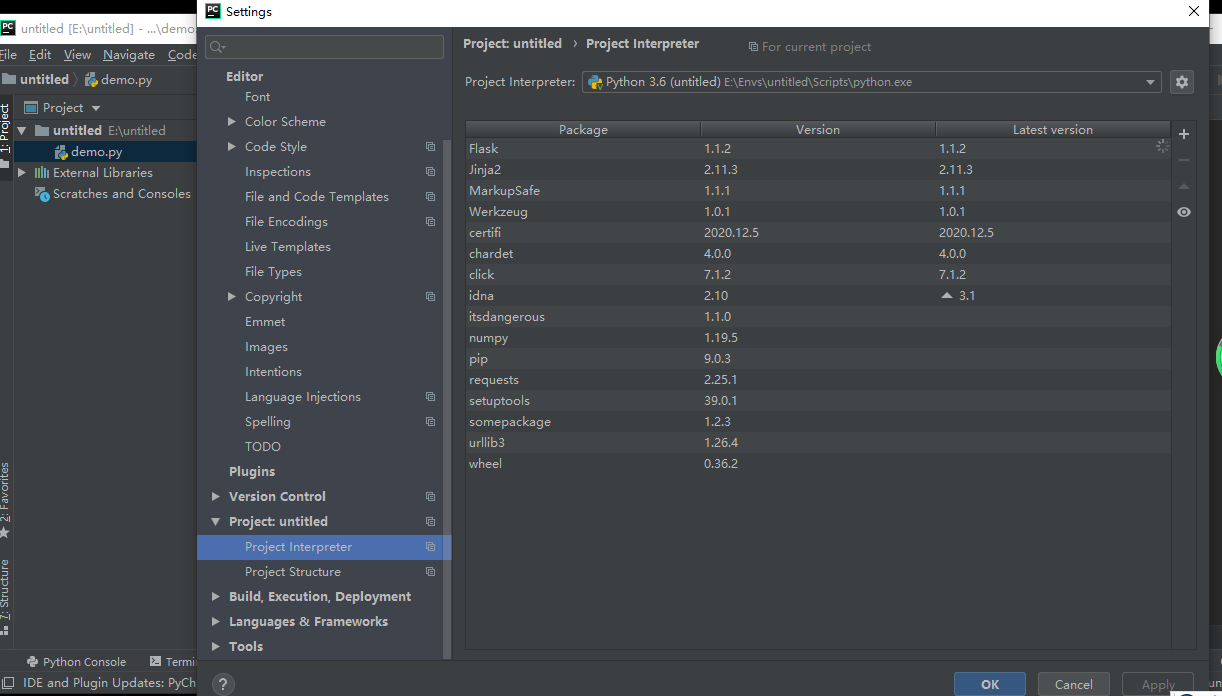Select the Flask package row

tap(817, 149)
